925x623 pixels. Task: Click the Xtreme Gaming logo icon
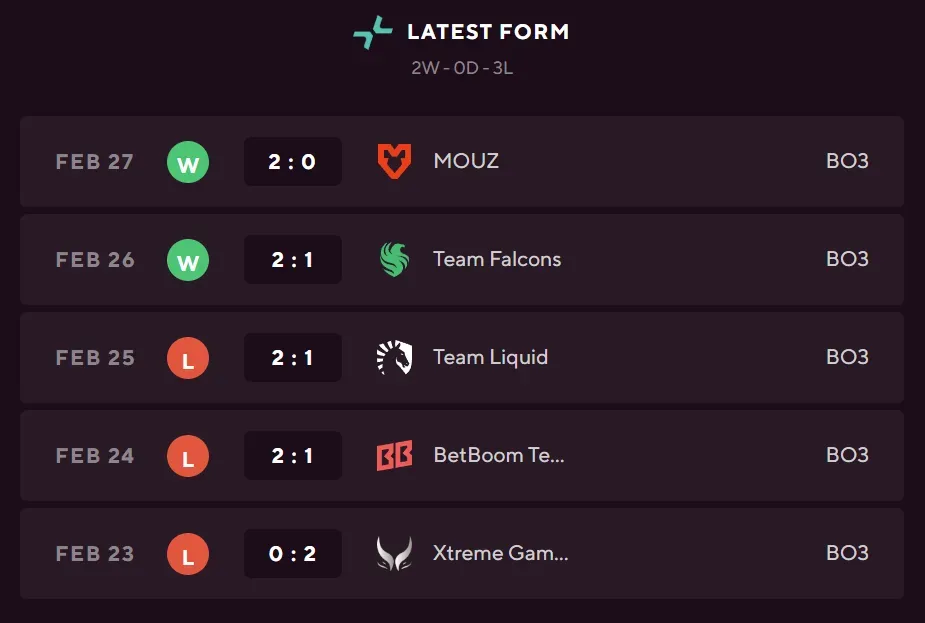(394, 553)
